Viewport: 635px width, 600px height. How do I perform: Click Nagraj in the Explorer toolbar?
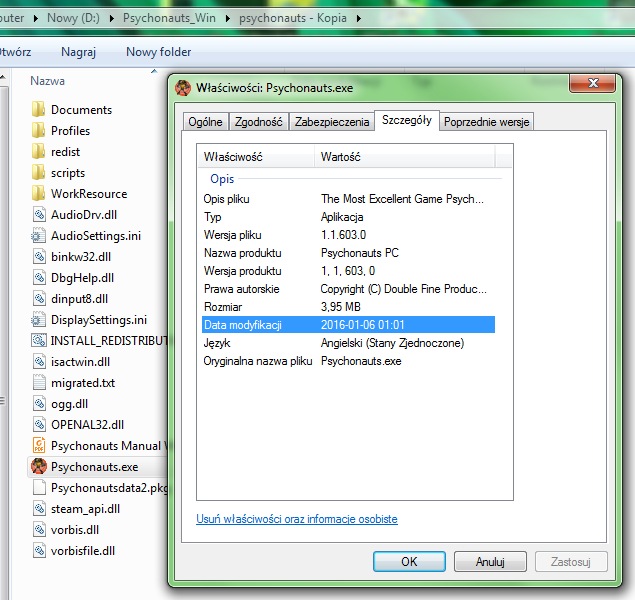point(79,52)
